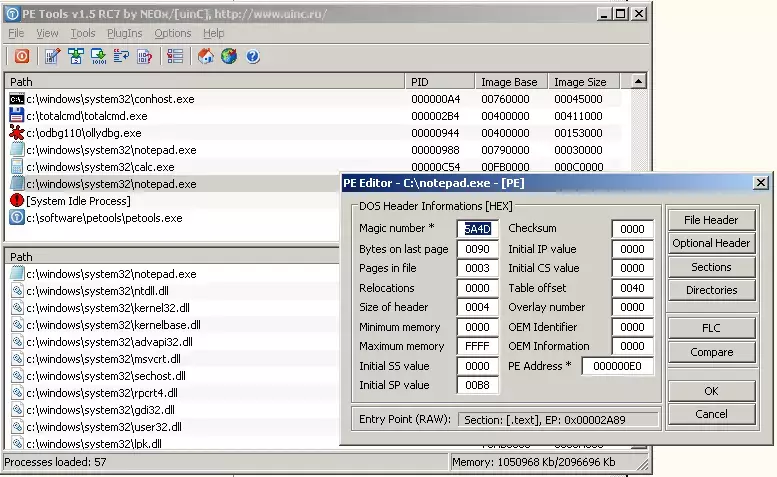Click the Pages in file field
The height and width of the screenshot is (477, 777).
[477, 268]
